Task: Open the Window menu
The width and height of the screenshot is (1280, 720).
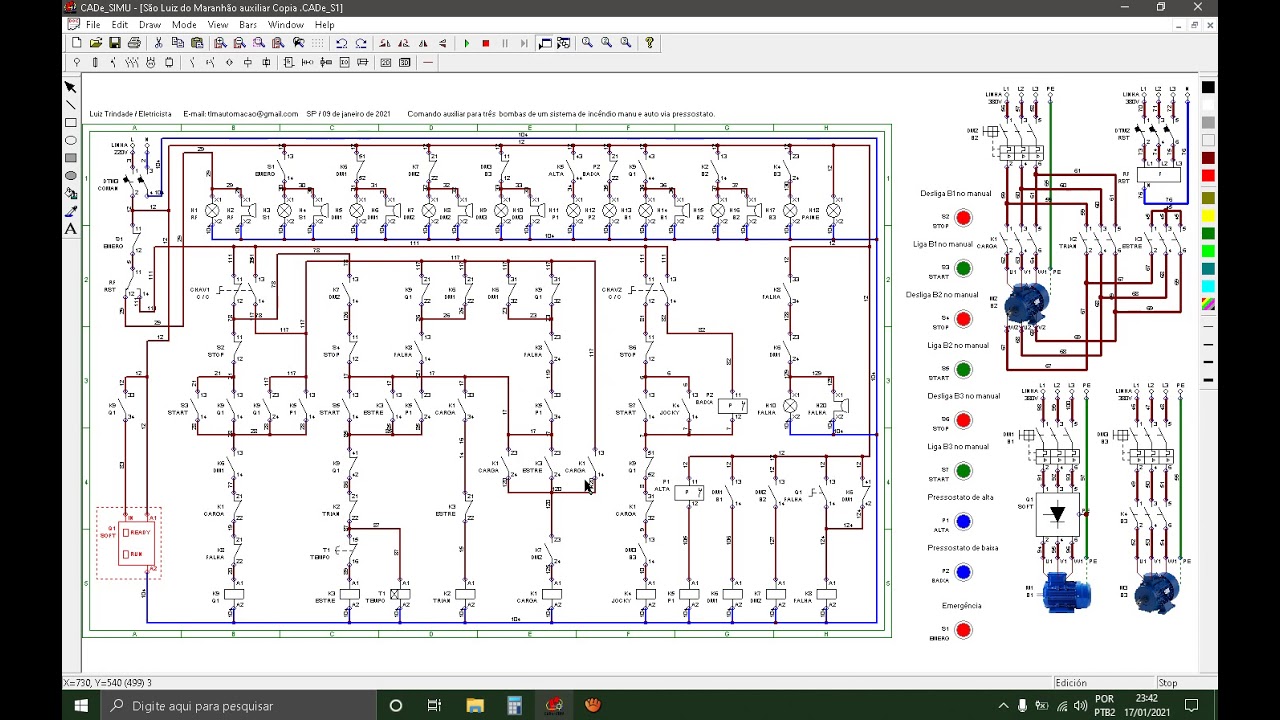Action: (286, 25)
